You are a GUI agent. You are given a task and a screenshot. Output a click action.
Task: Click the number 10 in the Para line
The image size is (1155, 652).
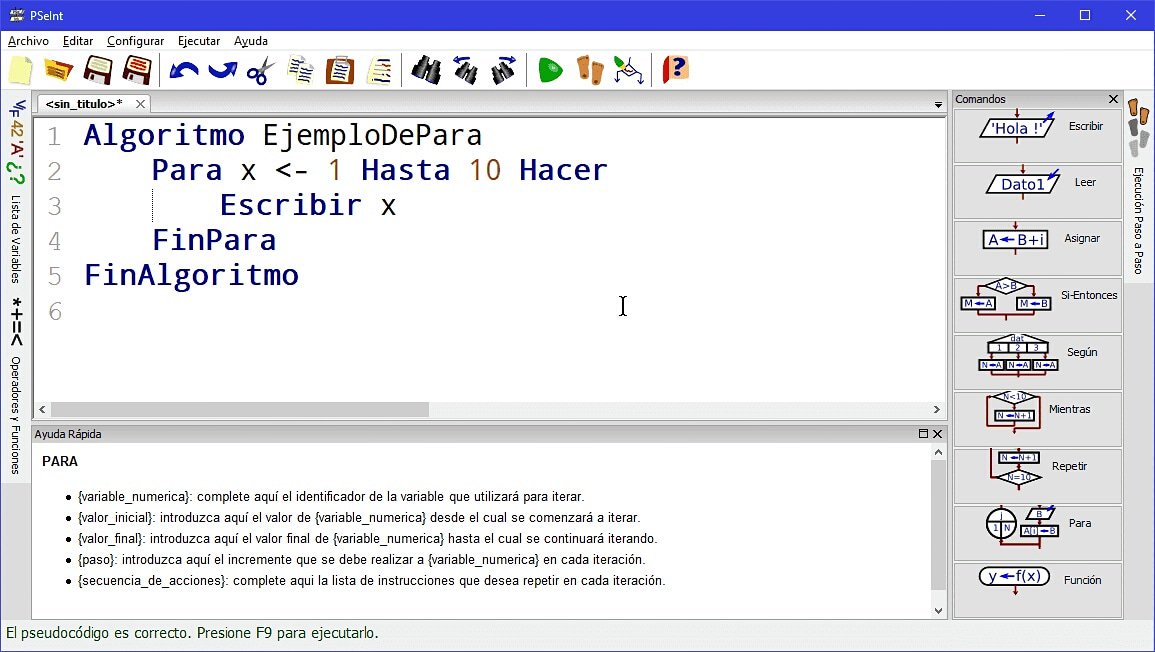pos(485,170)
